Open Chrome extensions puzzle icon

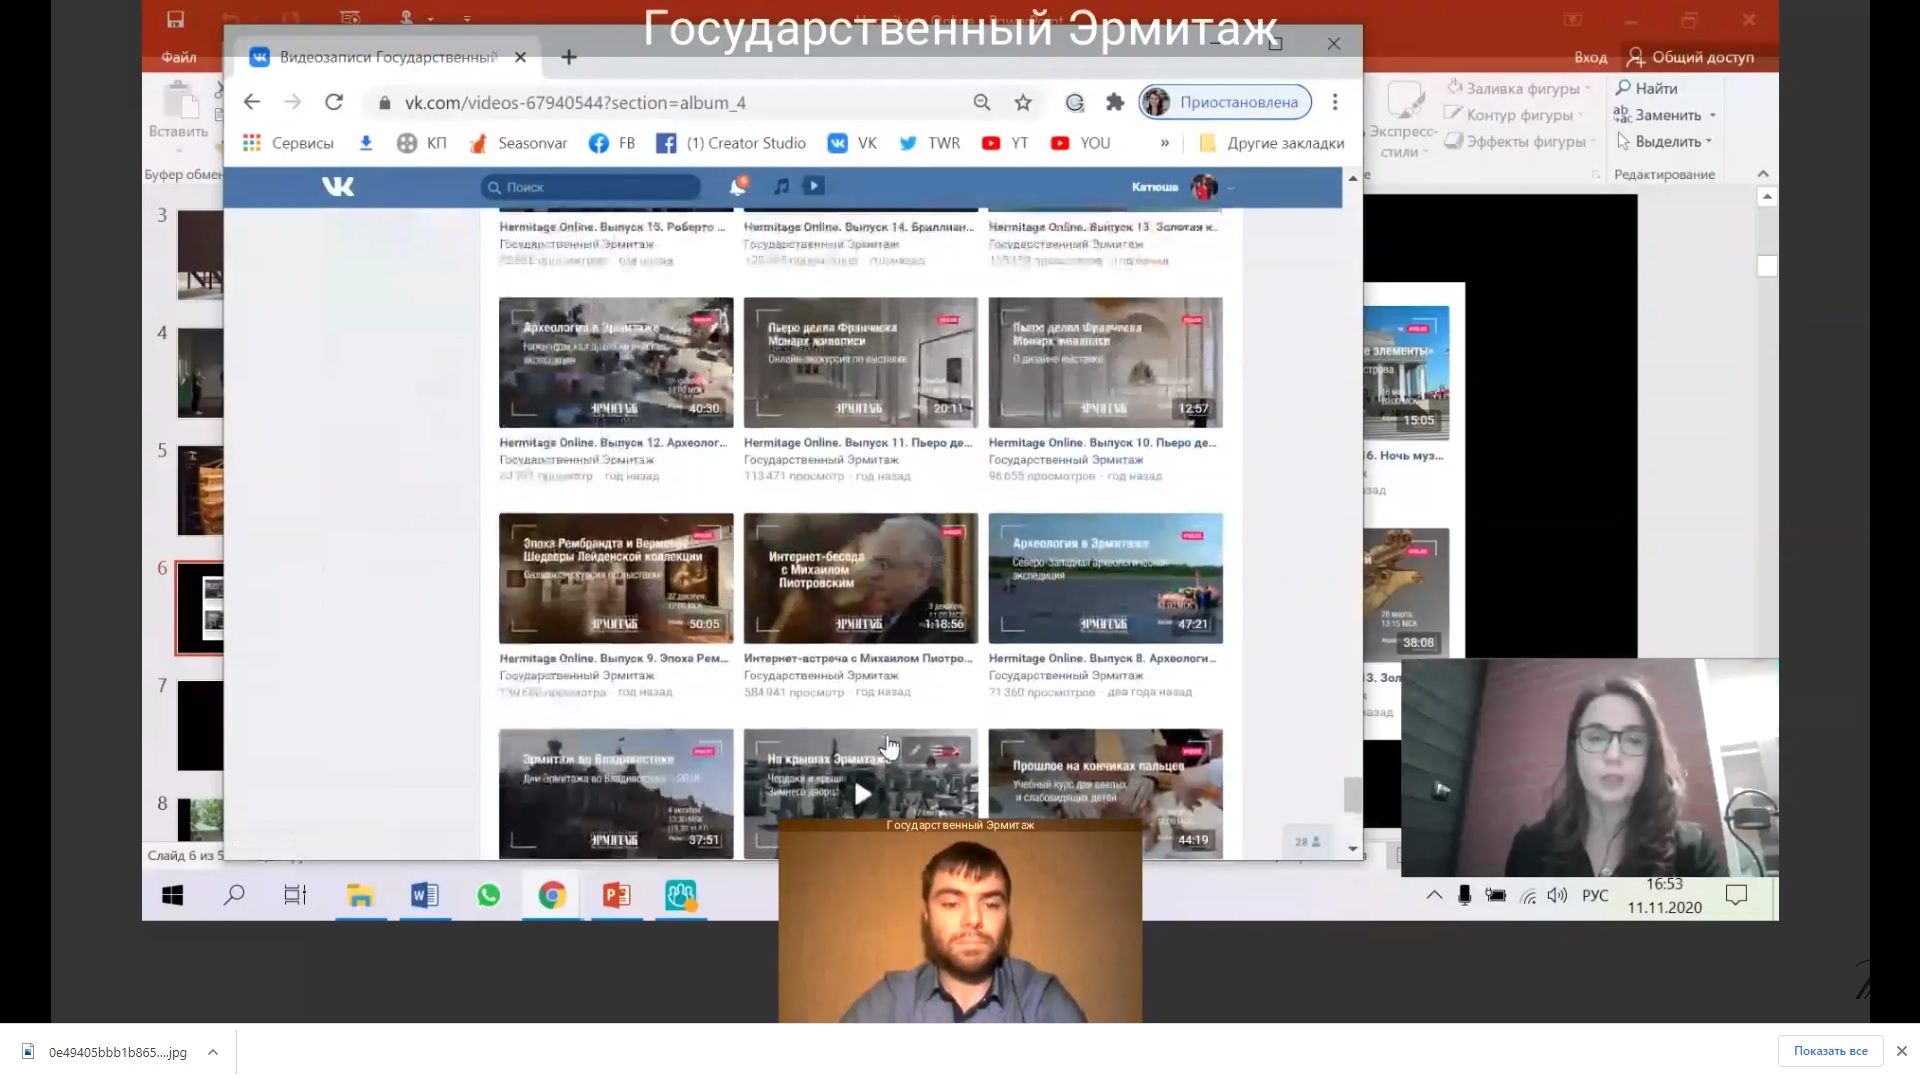(1115, 102)
